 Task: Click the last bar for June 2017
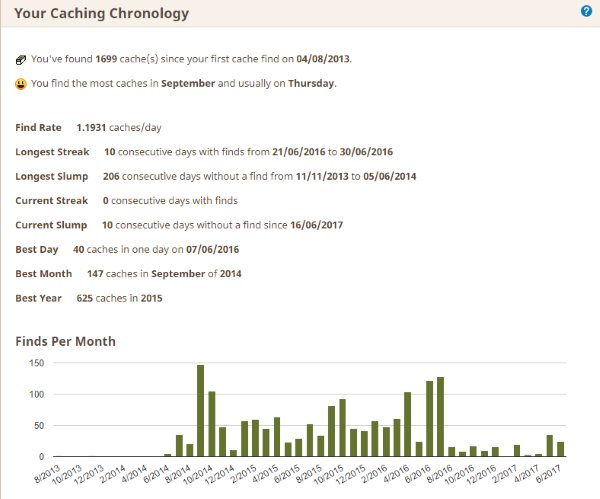561,449
